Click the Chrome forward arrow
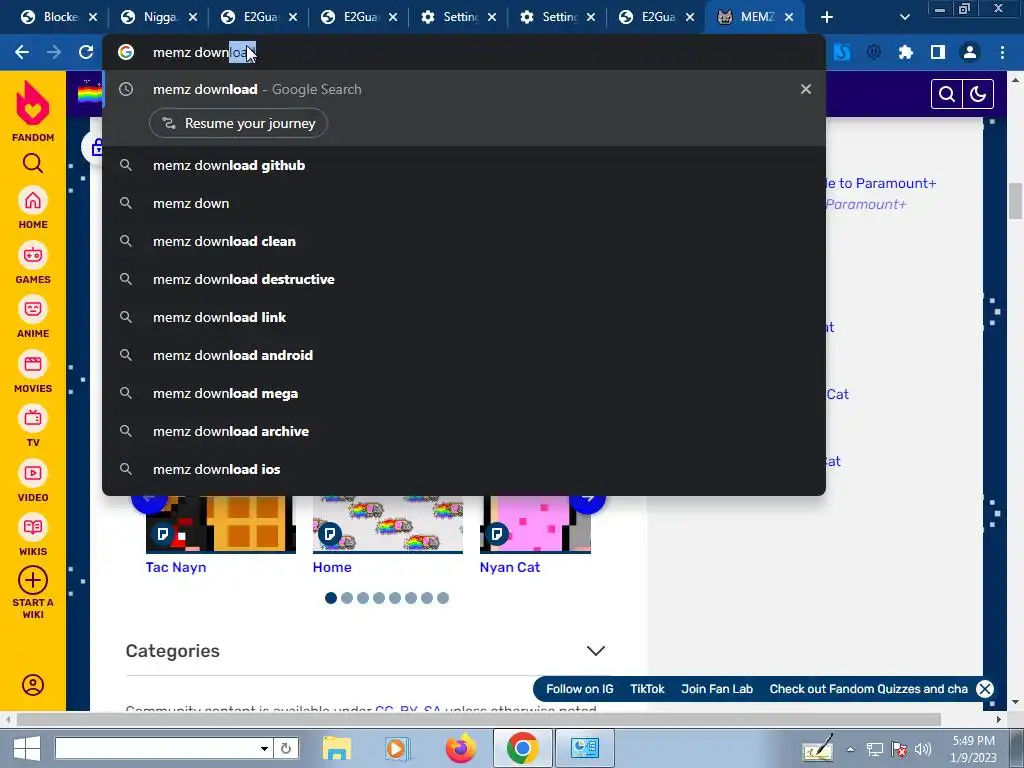1024x768 pixels. [x=54, y=52]
